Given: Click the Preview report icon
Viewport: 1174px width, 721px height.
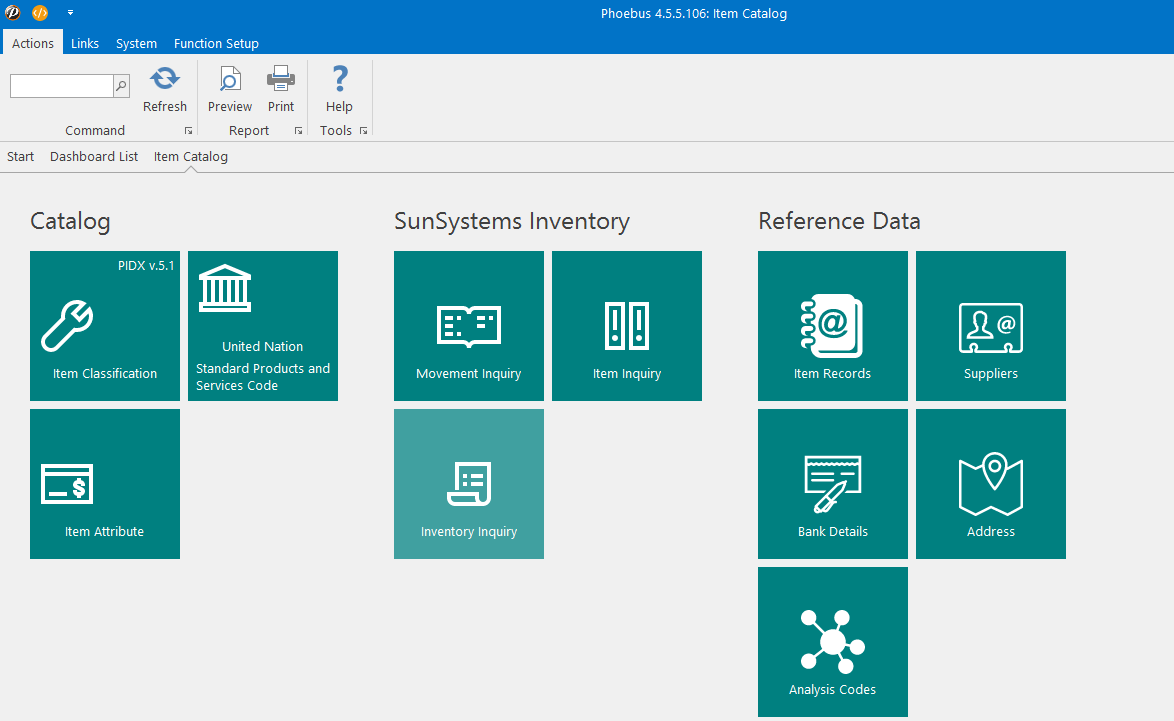Looking at the screenshot, I should tap(230, 79).
